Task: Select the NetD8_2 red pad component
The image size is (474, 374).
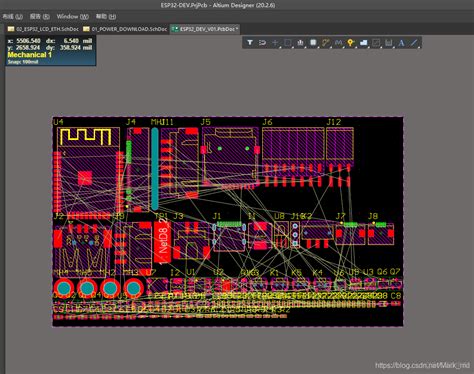Action: click(x=163, y=242)
